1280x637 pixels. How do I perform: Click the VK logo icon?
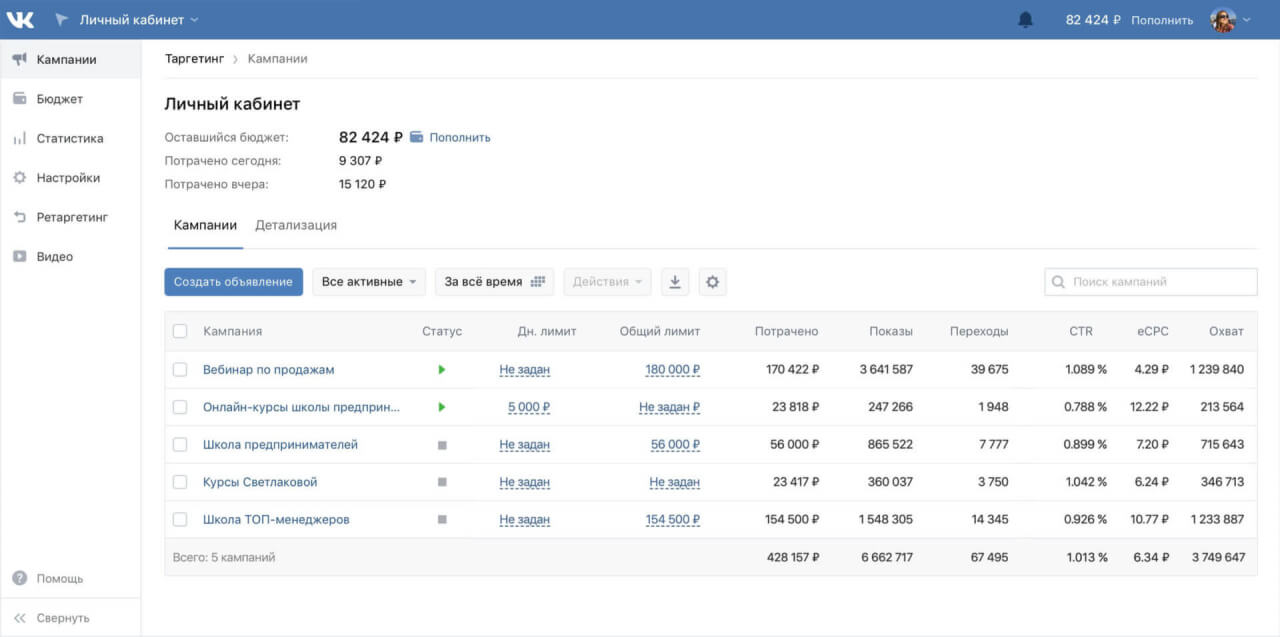coord(20,20)
